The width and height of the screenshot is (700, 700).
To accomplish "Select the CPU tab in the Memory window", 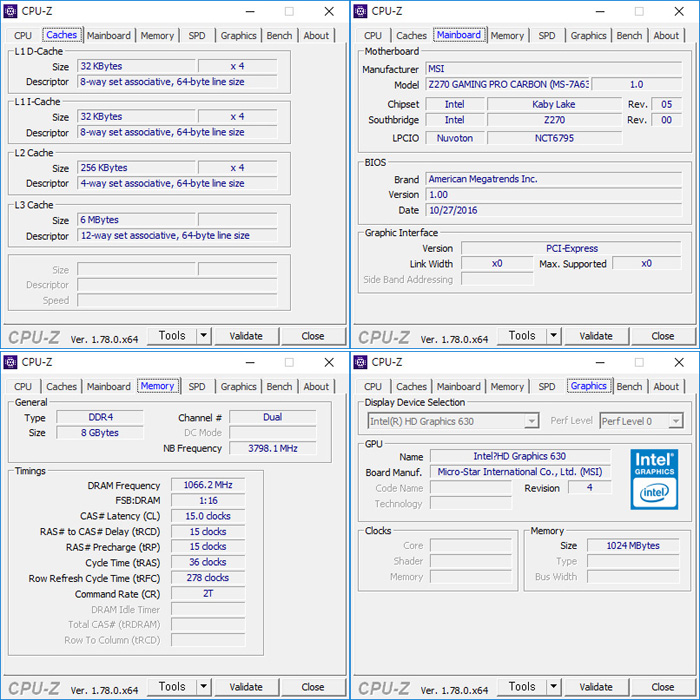I will pyautogui.click(x=23, y=386).
